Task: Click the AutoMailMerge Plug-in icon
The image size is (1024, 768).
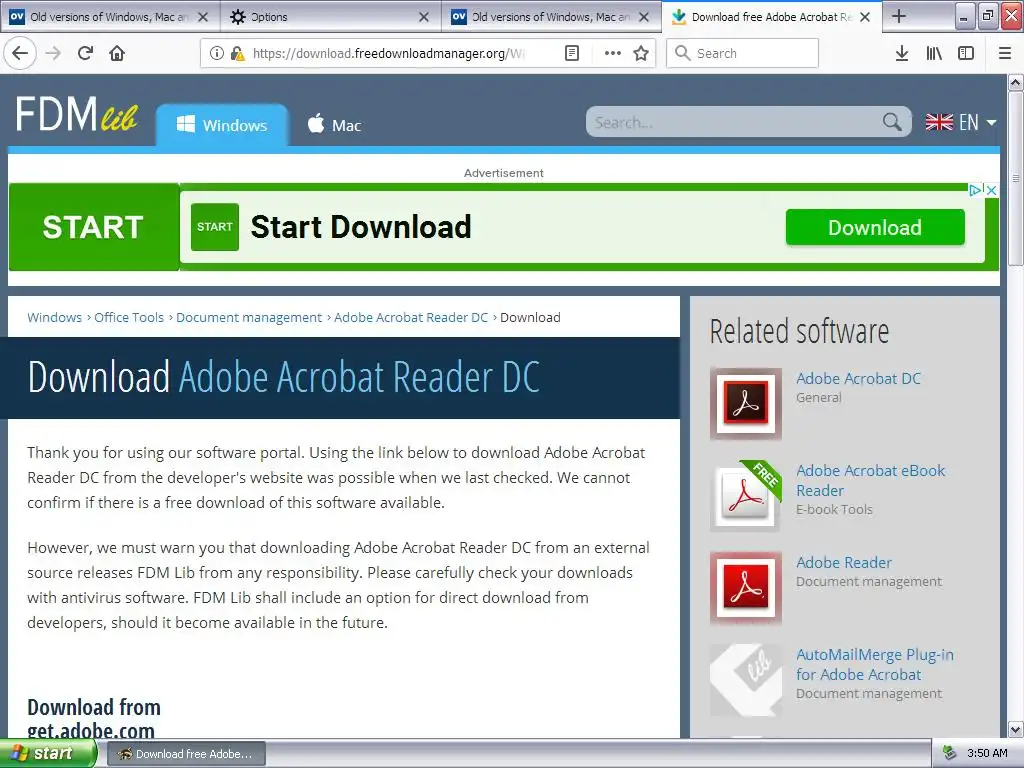Action: point(746,680)
